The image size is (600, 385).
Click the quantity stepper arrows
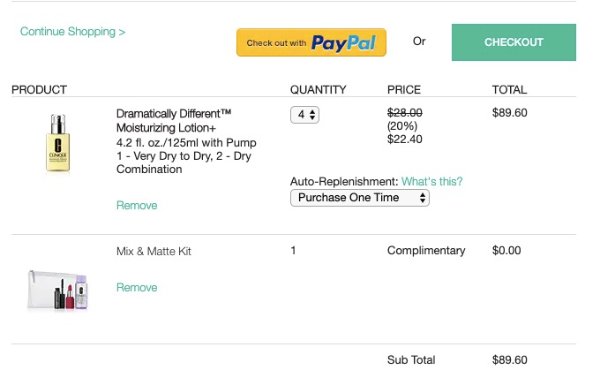point(313,115)
